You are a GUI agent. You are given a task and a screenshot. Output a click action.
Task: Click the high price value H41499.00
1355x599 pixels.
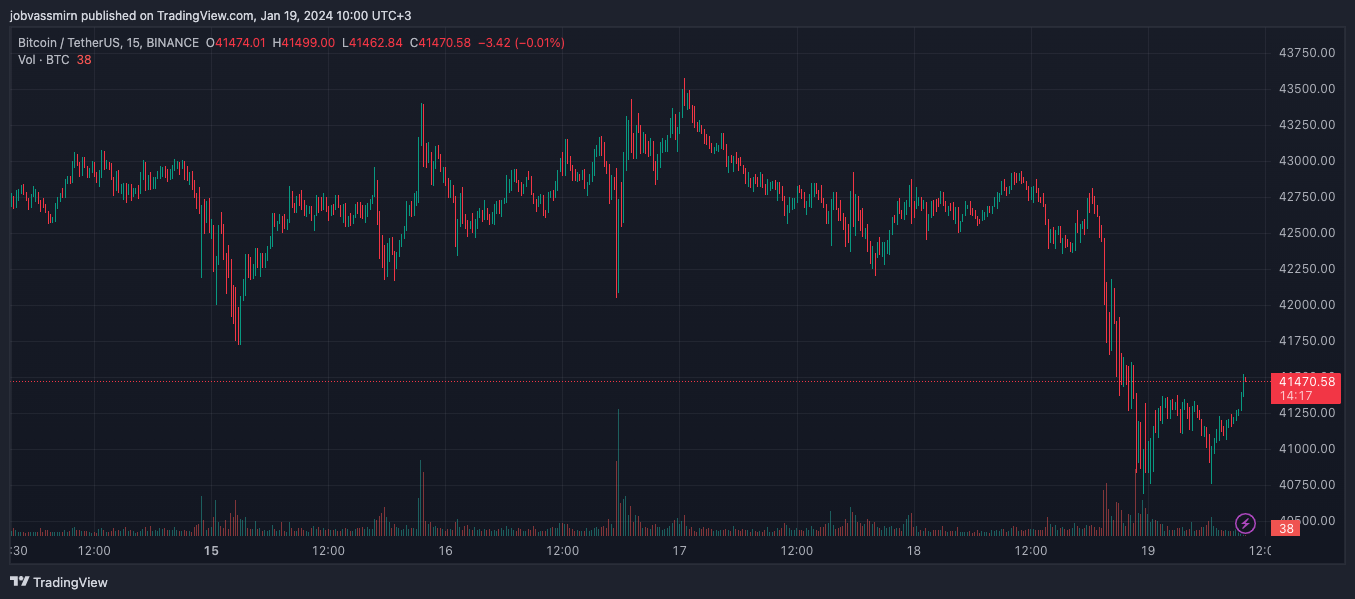[306, 43]
